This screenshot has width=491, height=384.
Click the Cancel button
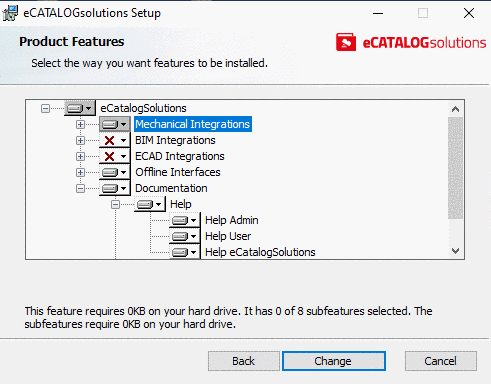click(441, 361)
